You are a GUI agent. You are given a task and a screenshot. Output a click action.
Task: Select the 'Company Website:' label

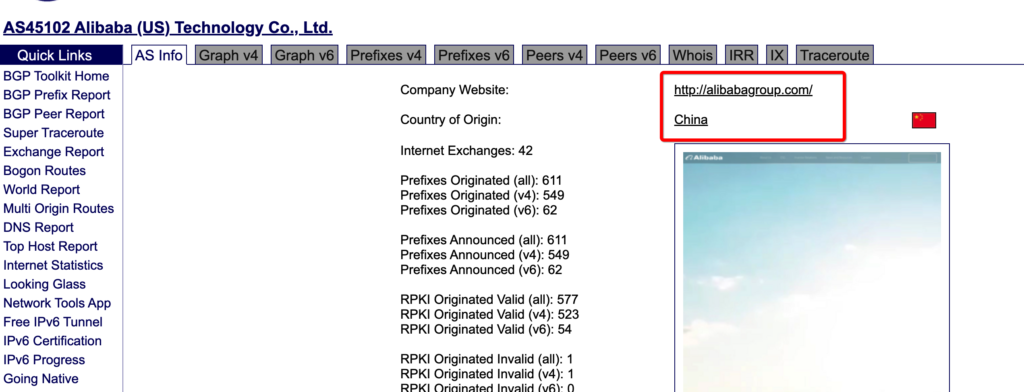(455, 90)
